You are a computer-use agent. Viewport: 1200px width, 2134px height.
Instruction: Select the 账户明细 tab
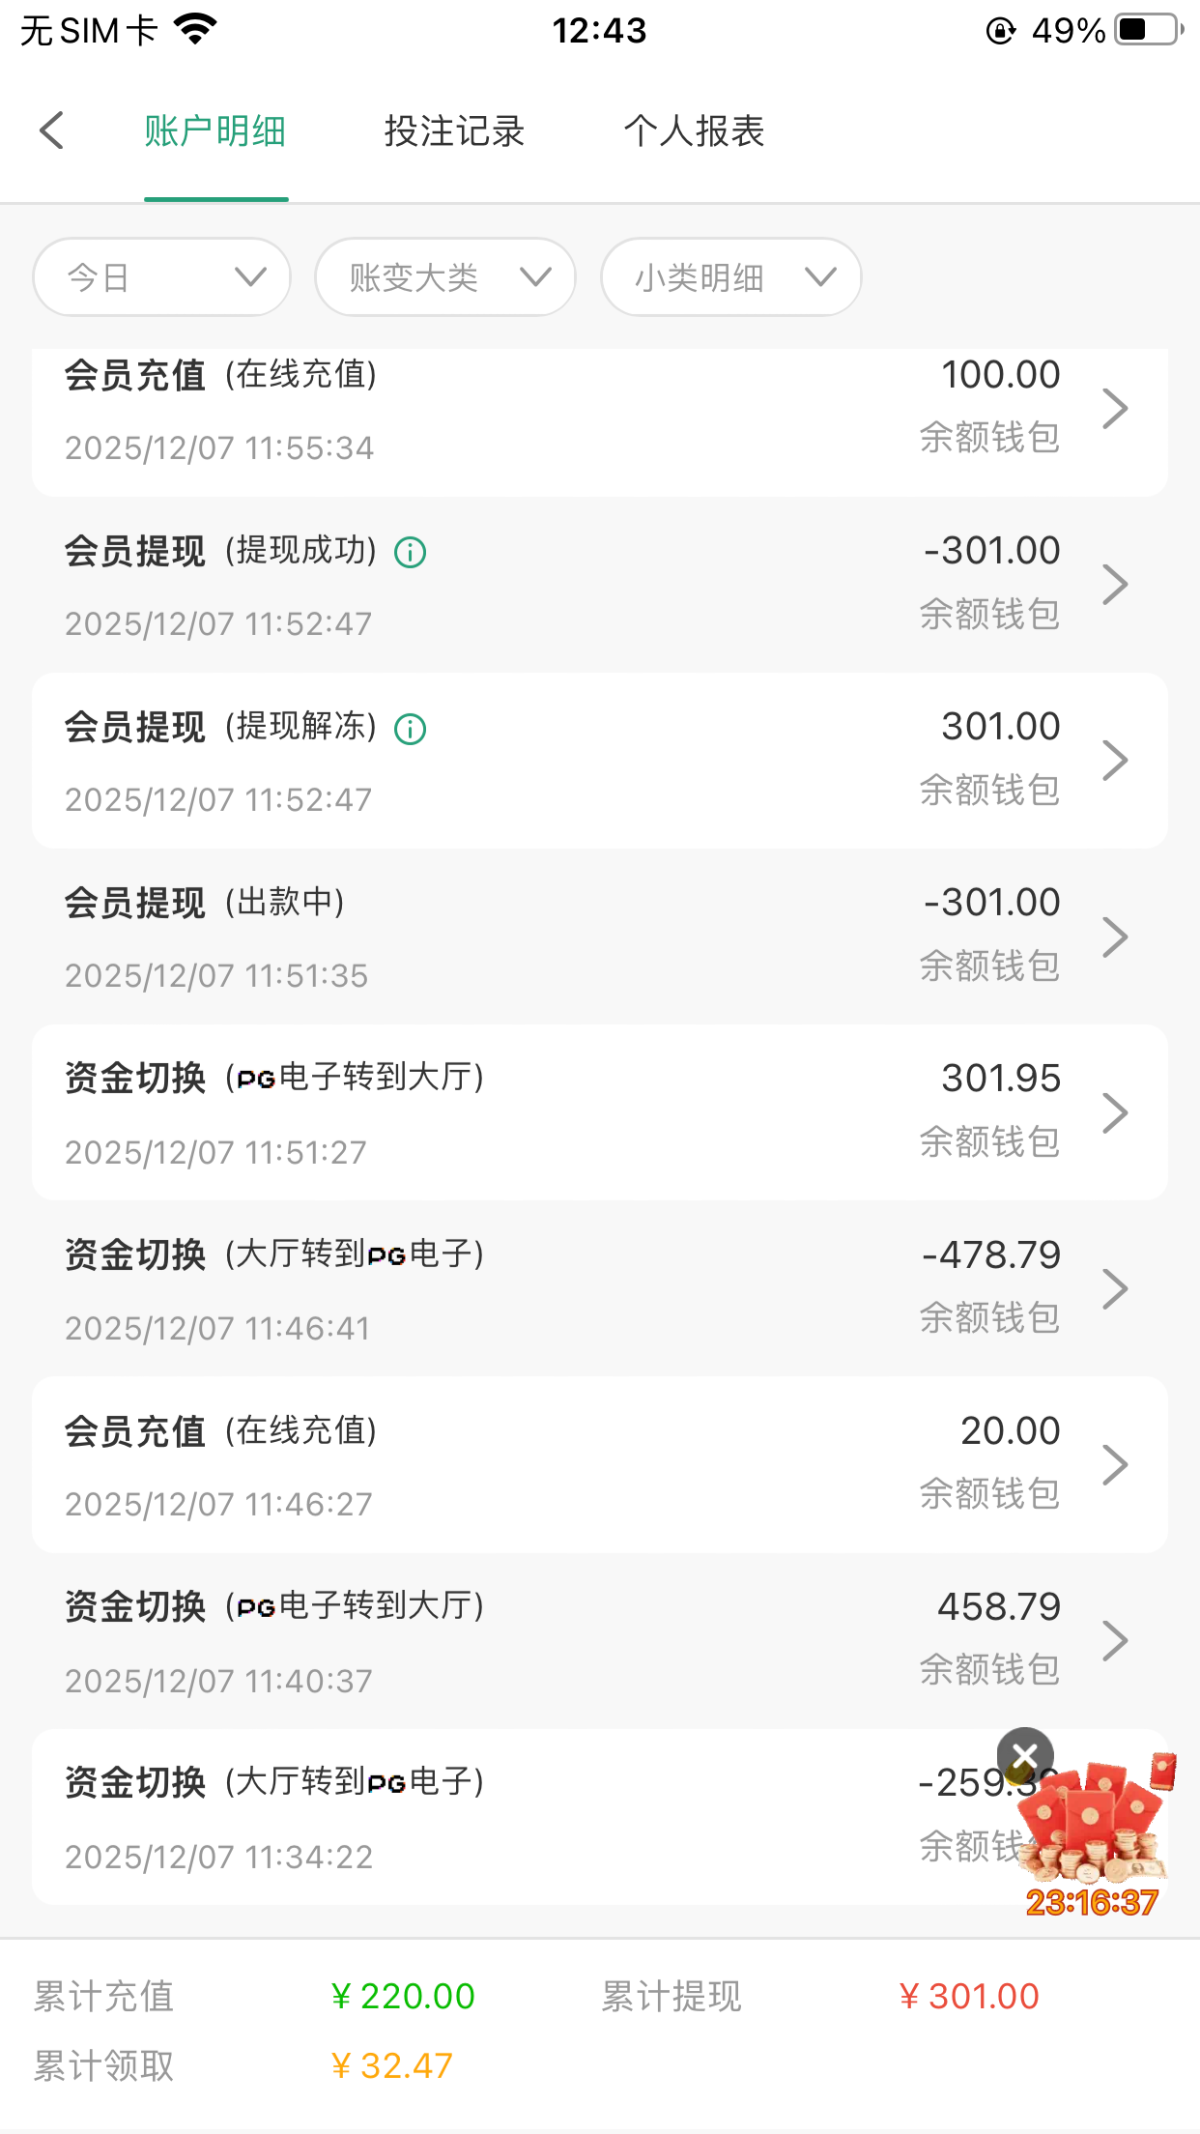pyautogui.click(x=215, y=131)
